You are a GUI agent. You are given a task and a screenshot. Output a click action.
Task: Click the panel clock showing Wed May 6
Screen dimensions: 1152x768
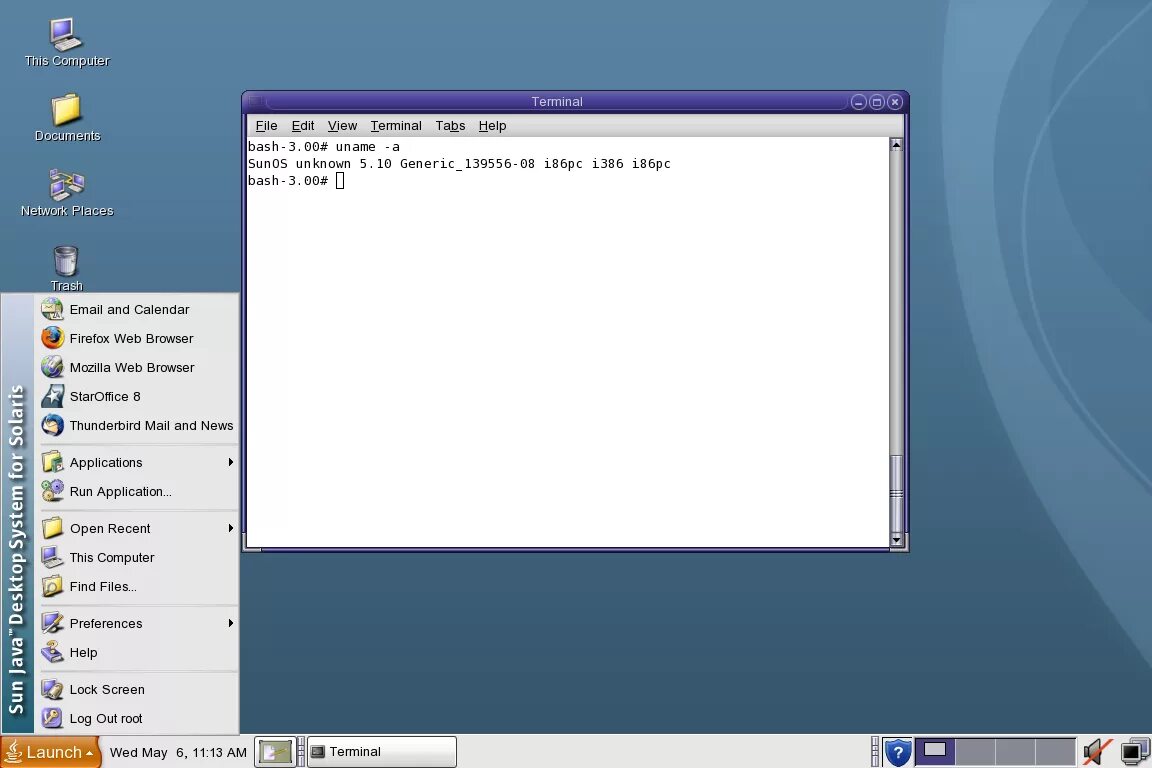[x=178, y=752]
